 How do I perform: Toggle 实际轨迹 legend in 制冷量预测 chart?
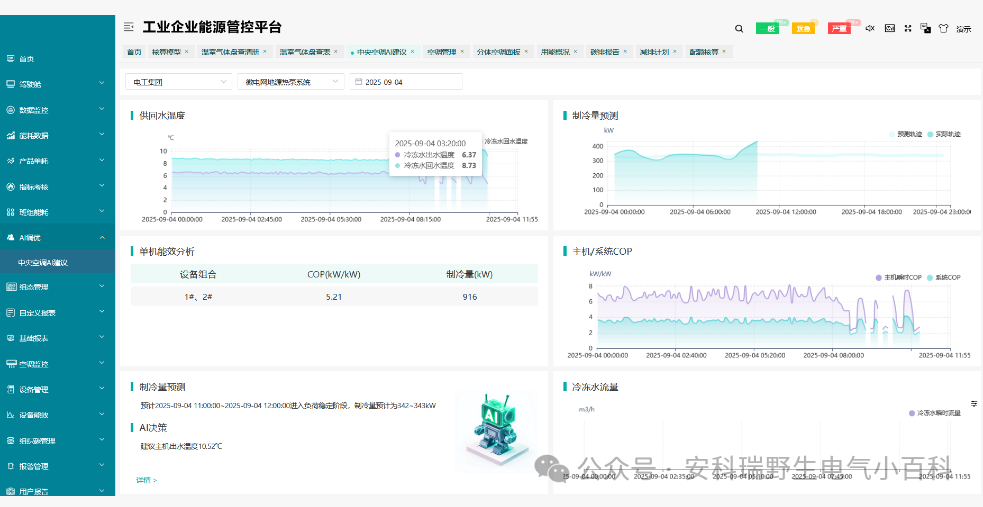coord(944,134)
